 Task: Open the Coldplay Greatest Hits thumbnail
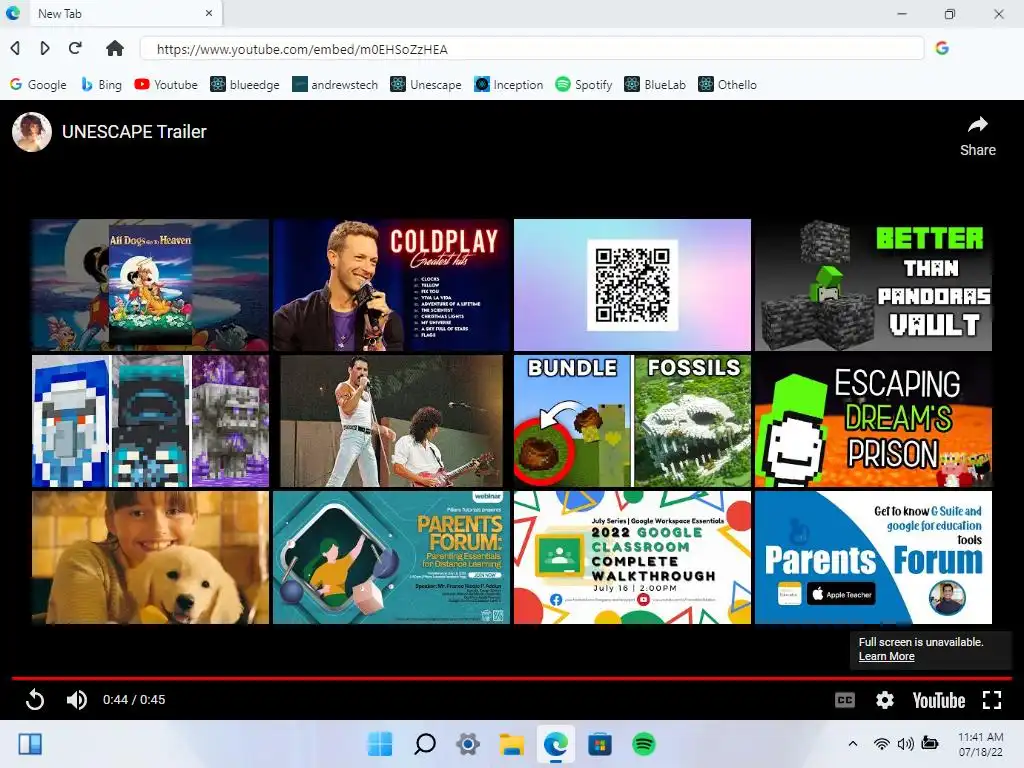391,285
